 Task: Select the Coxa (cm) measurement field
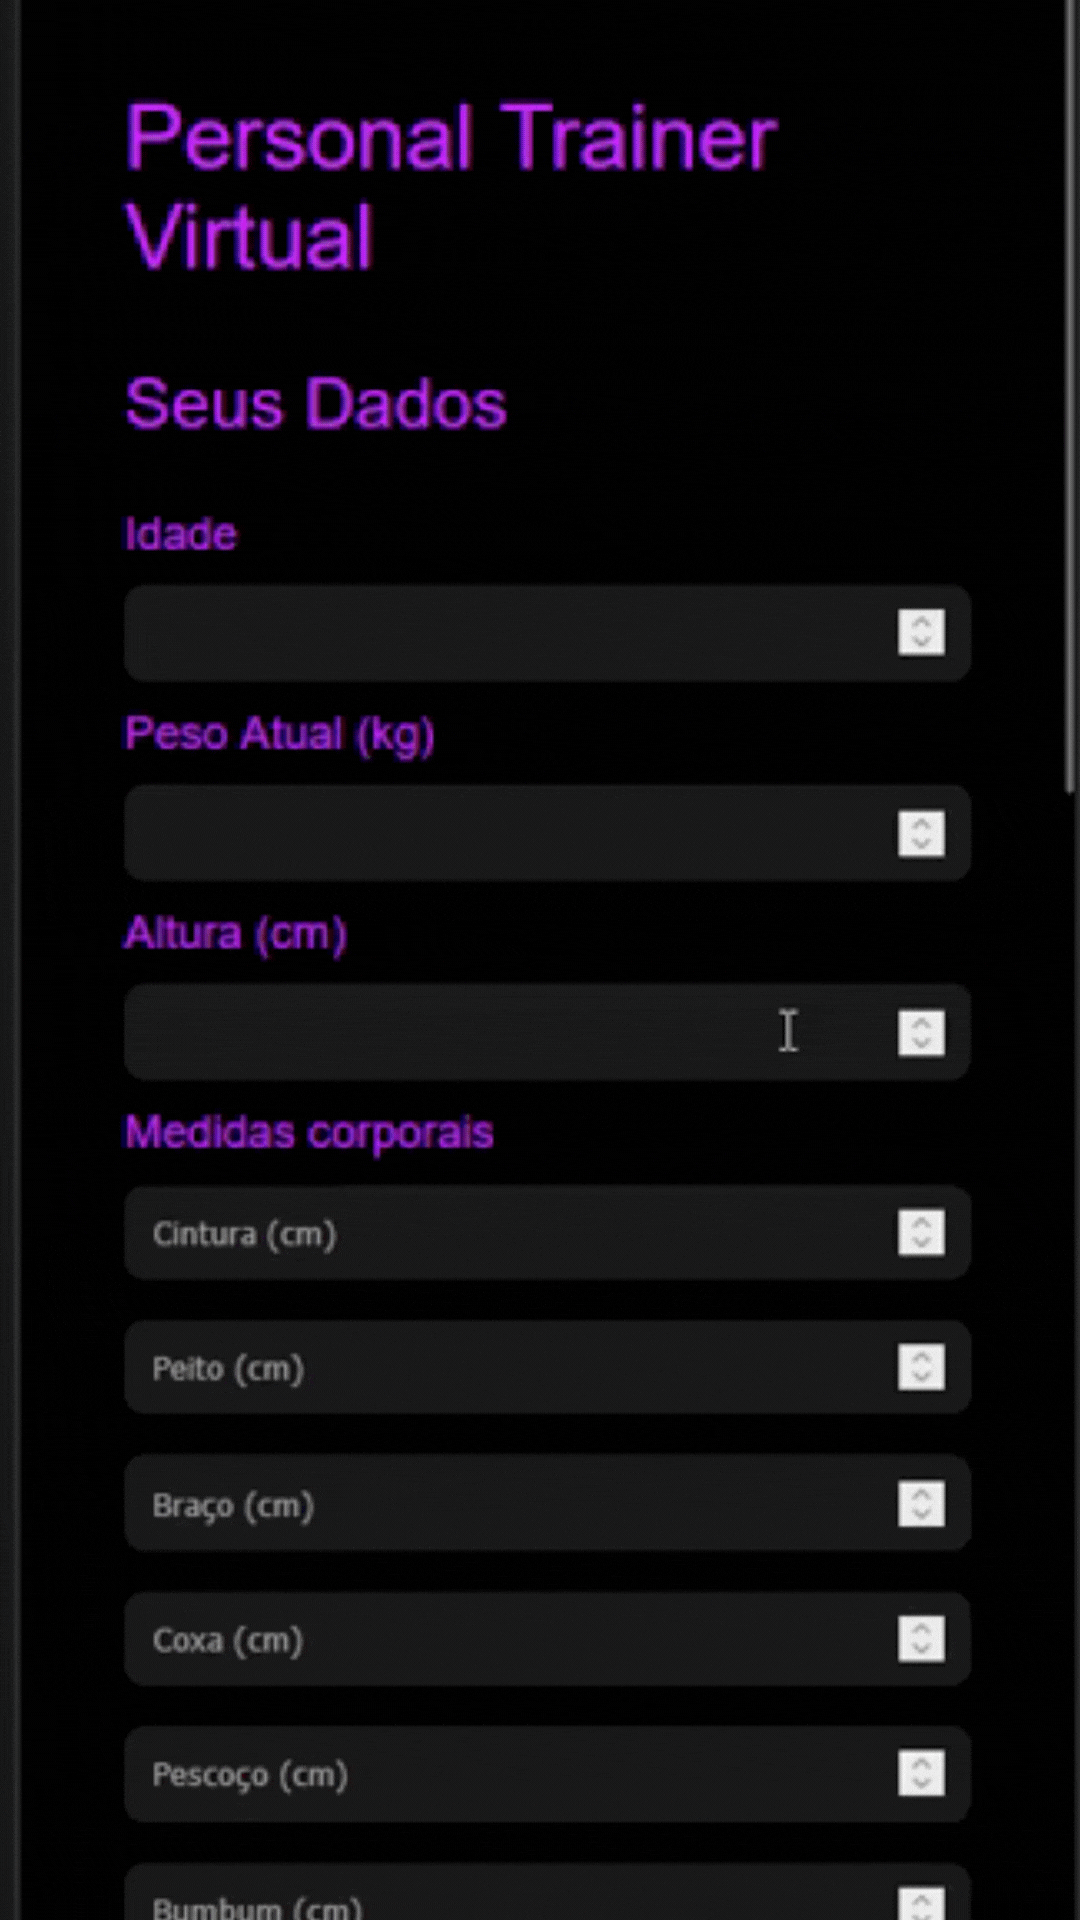pyautogui.click(x=547, y=1638)
